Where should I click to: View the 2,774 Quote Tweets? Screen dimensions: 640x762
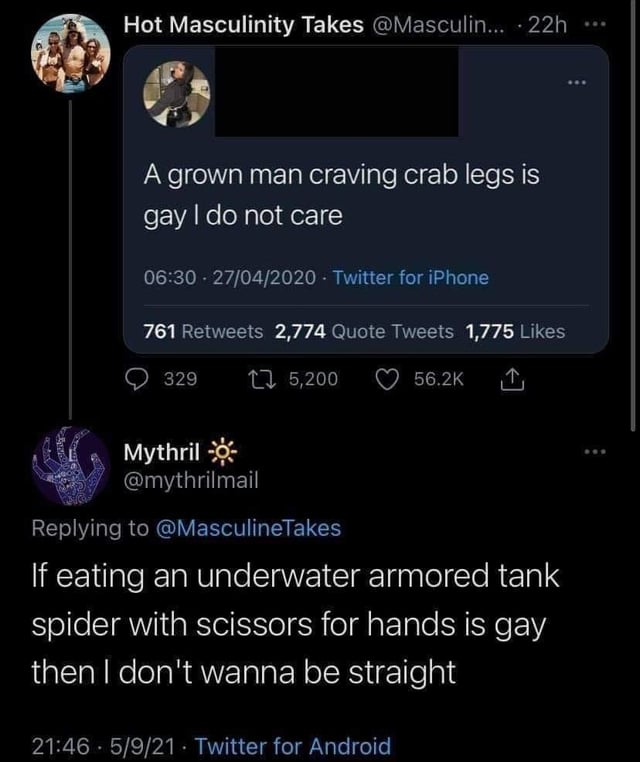(x=363, y=331)
